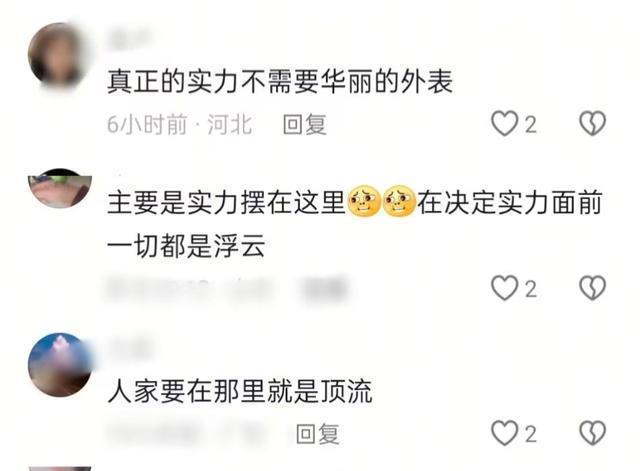Viewport: 640px width, 471px height.
Task: Open third commenter's blue sky avatar
Action: point(60,364)
